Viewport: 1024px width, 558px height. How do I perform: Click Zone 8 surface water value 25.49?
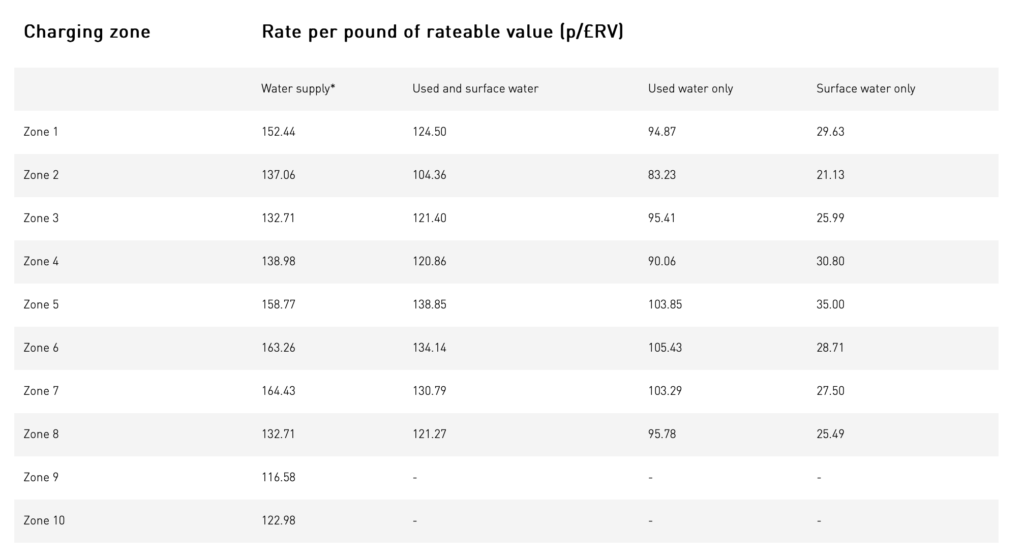point(830,434)
